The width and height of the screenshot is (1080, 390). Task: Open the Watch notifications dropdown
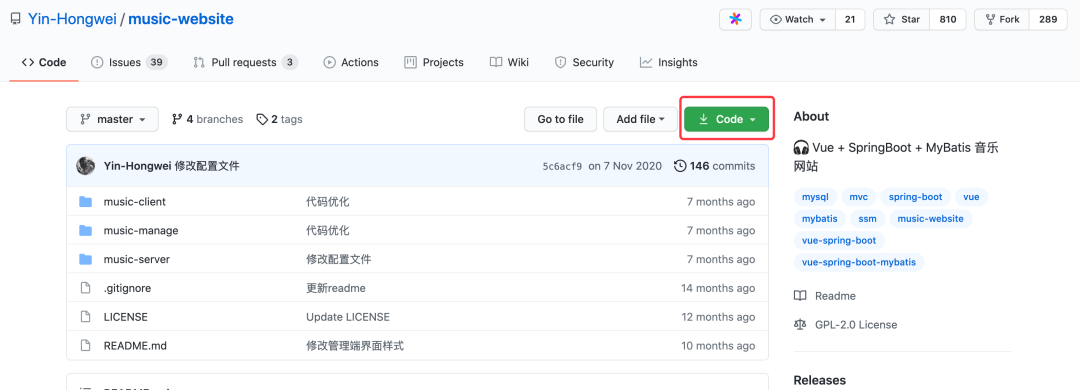pos(798,19)
